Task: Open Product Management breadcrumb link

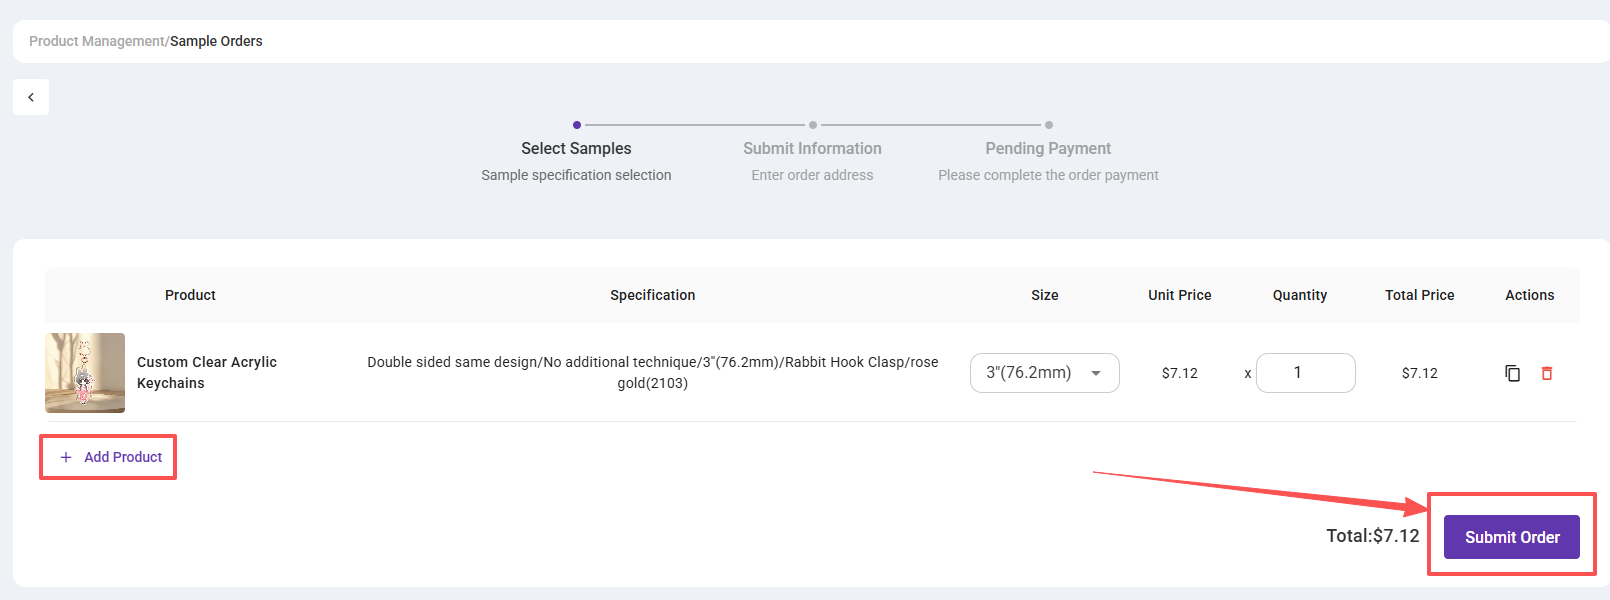Action: pyautogui.click(x=97, y=41)
